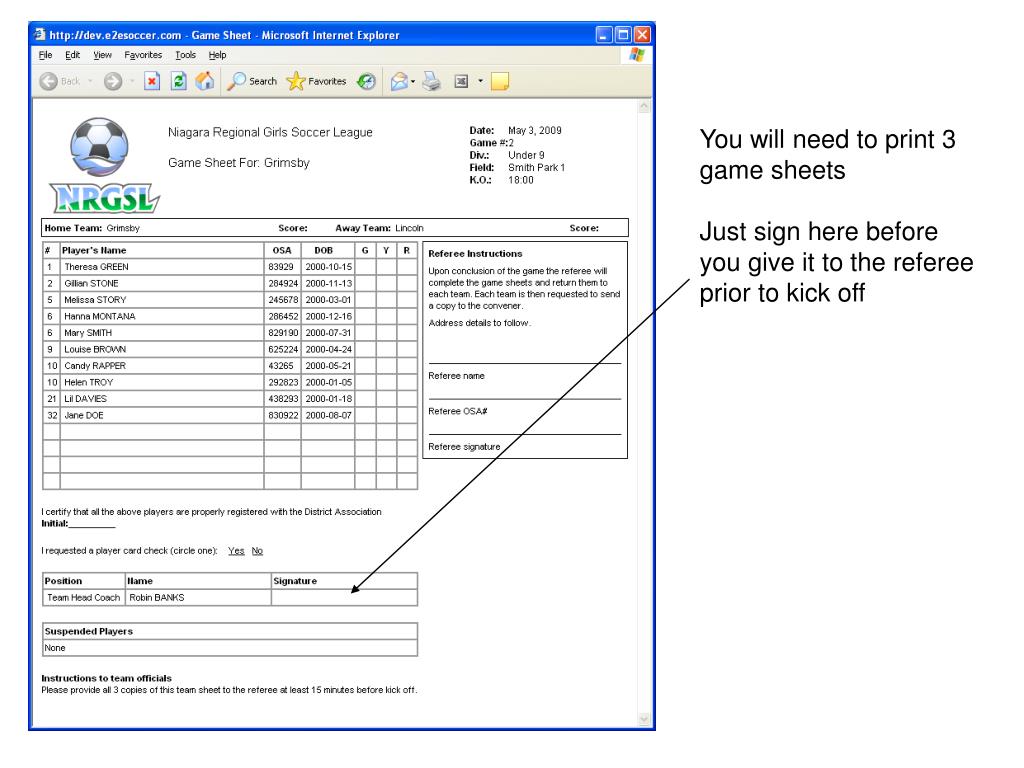The width and height of the screenshot is (1024, 768).
Task: Expand the Mail button dropdown arrow
Action: point(413,82)
